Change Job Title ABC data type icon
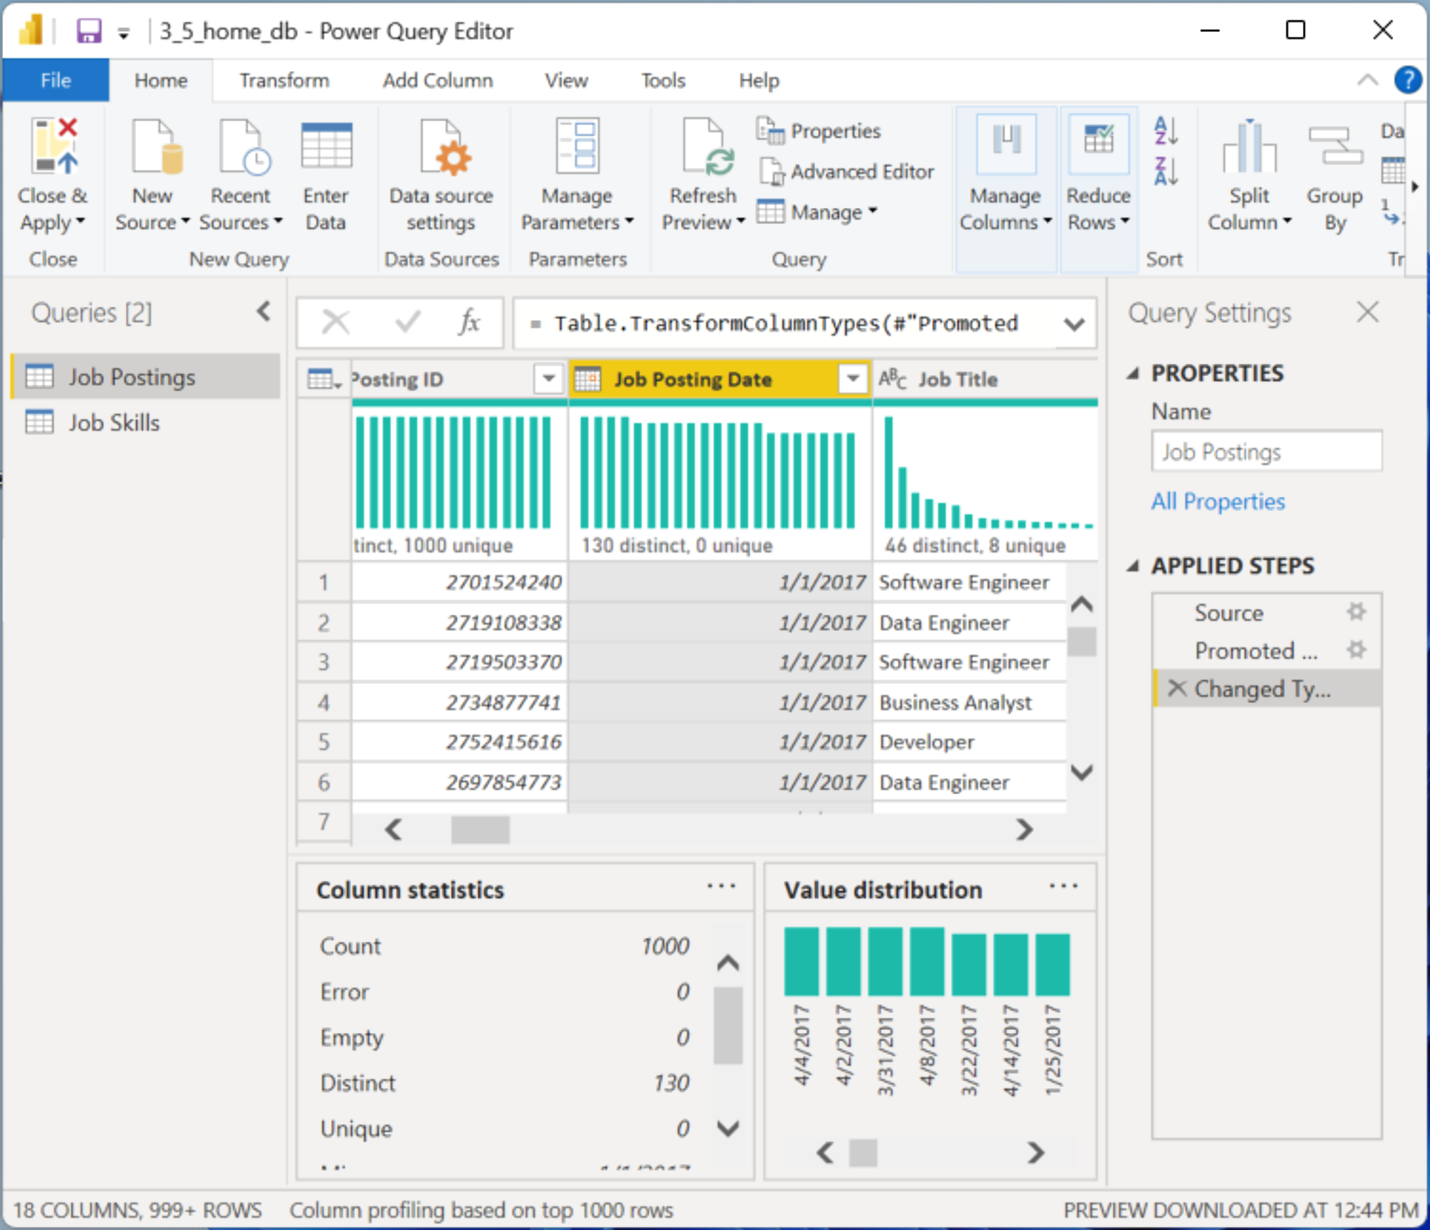The image size is (1430, 1230). coord(893,379)
